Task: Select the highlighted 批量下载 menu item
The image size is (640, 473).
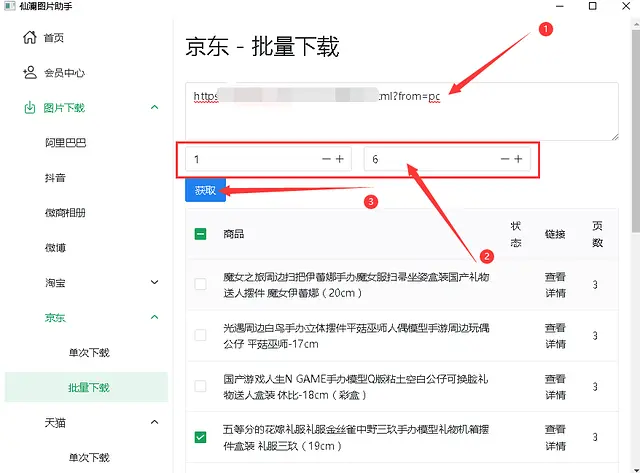Action: pos(86,387)
